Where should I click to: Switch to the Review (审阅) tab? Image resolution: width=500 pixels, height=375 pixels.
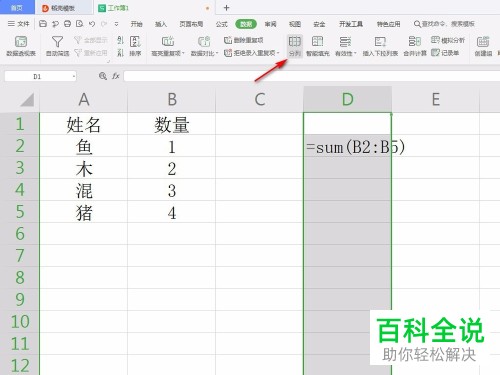[x=270, y=24]
